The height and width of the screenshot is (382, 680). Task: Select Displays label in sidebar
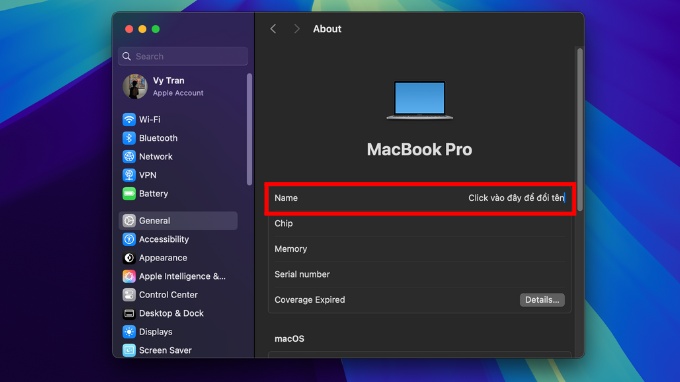[x=156, y=332]
